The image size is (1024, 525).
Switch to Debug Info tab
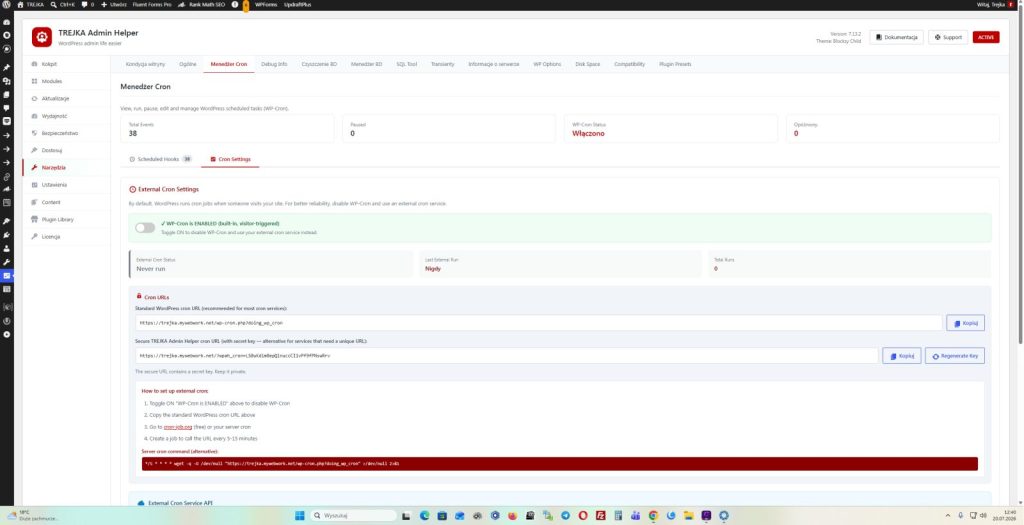(x=274, y=64)
